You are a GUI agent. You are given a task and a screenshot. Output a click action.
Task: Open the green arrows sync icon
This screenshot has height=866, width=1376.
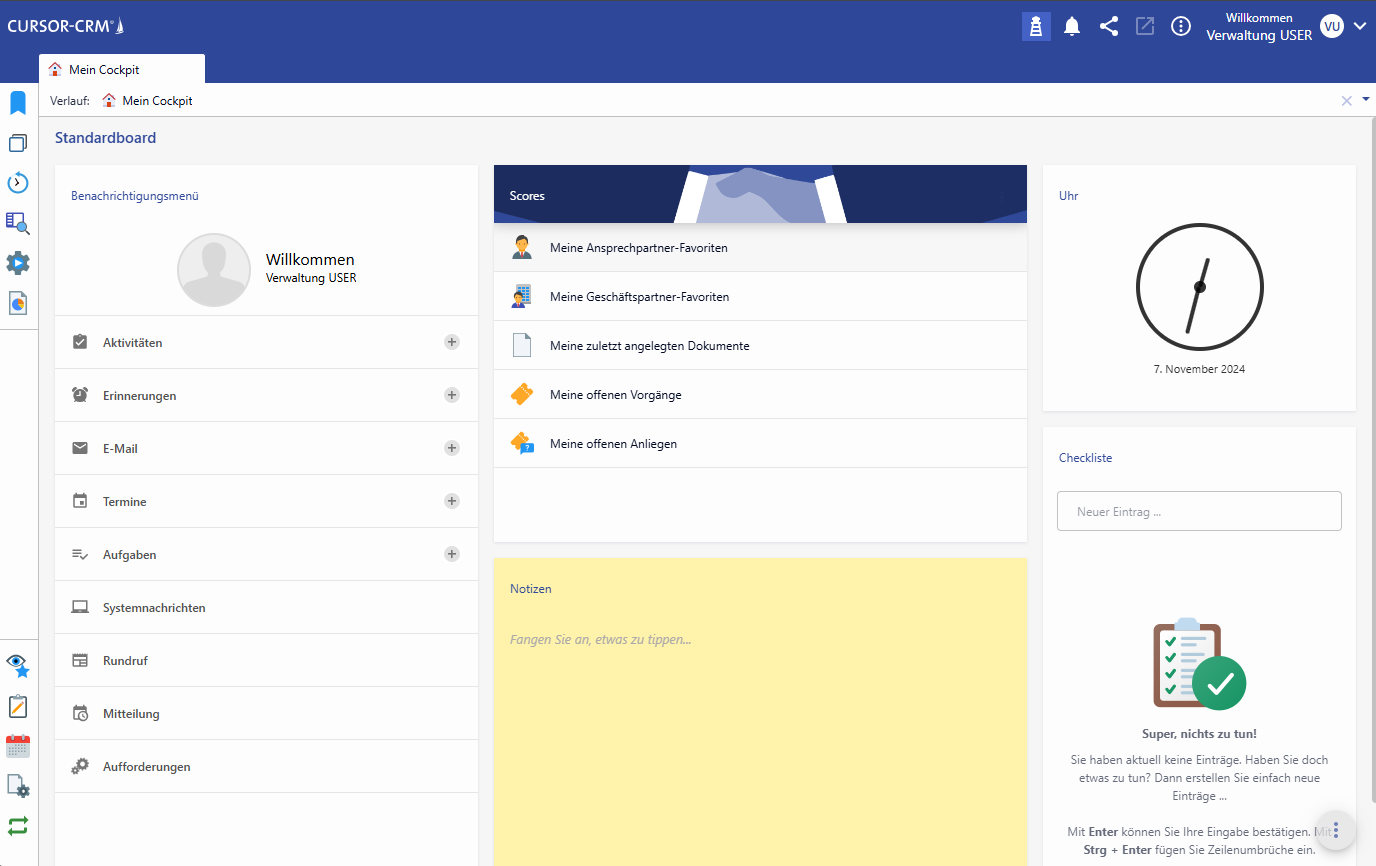18,826
